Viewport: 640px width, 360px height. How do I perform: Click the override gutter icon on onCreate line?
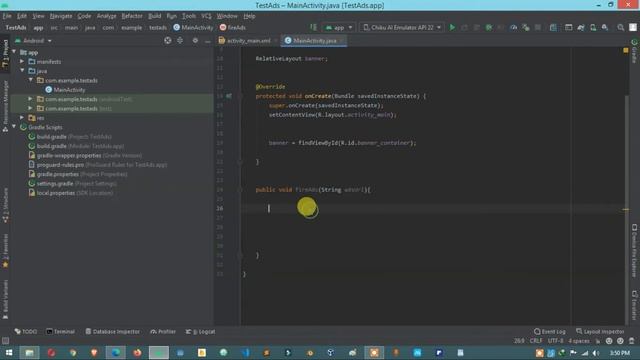coord(229,96)
